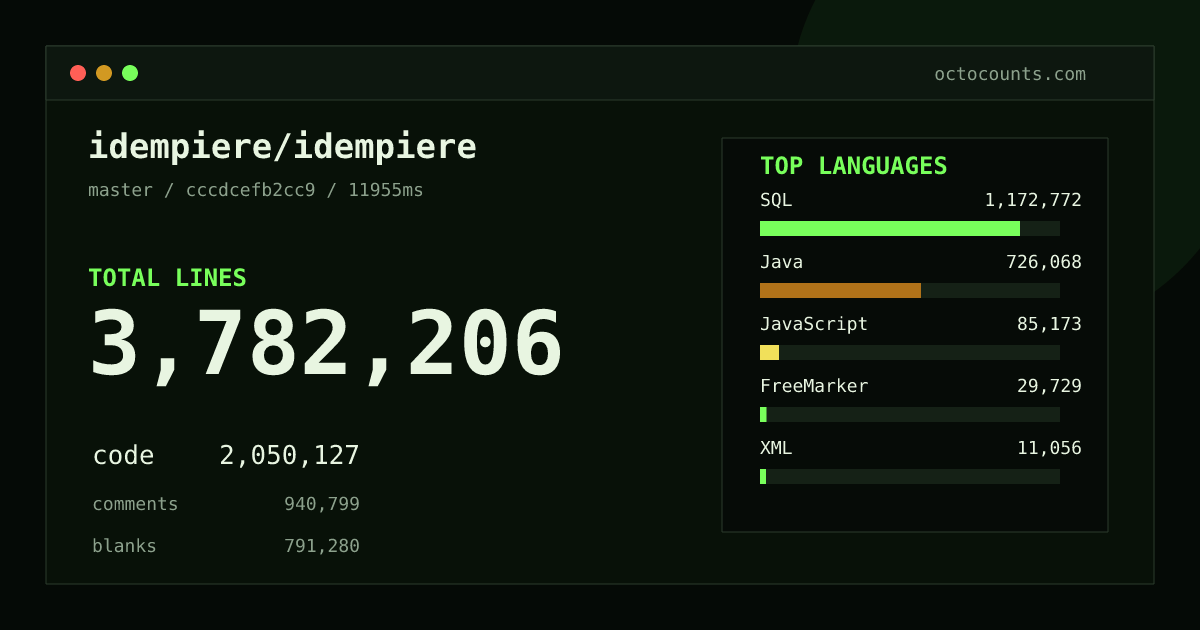Click the red window dot
The width and height of the screenshot is (1200, 630).
coord(78,73)
